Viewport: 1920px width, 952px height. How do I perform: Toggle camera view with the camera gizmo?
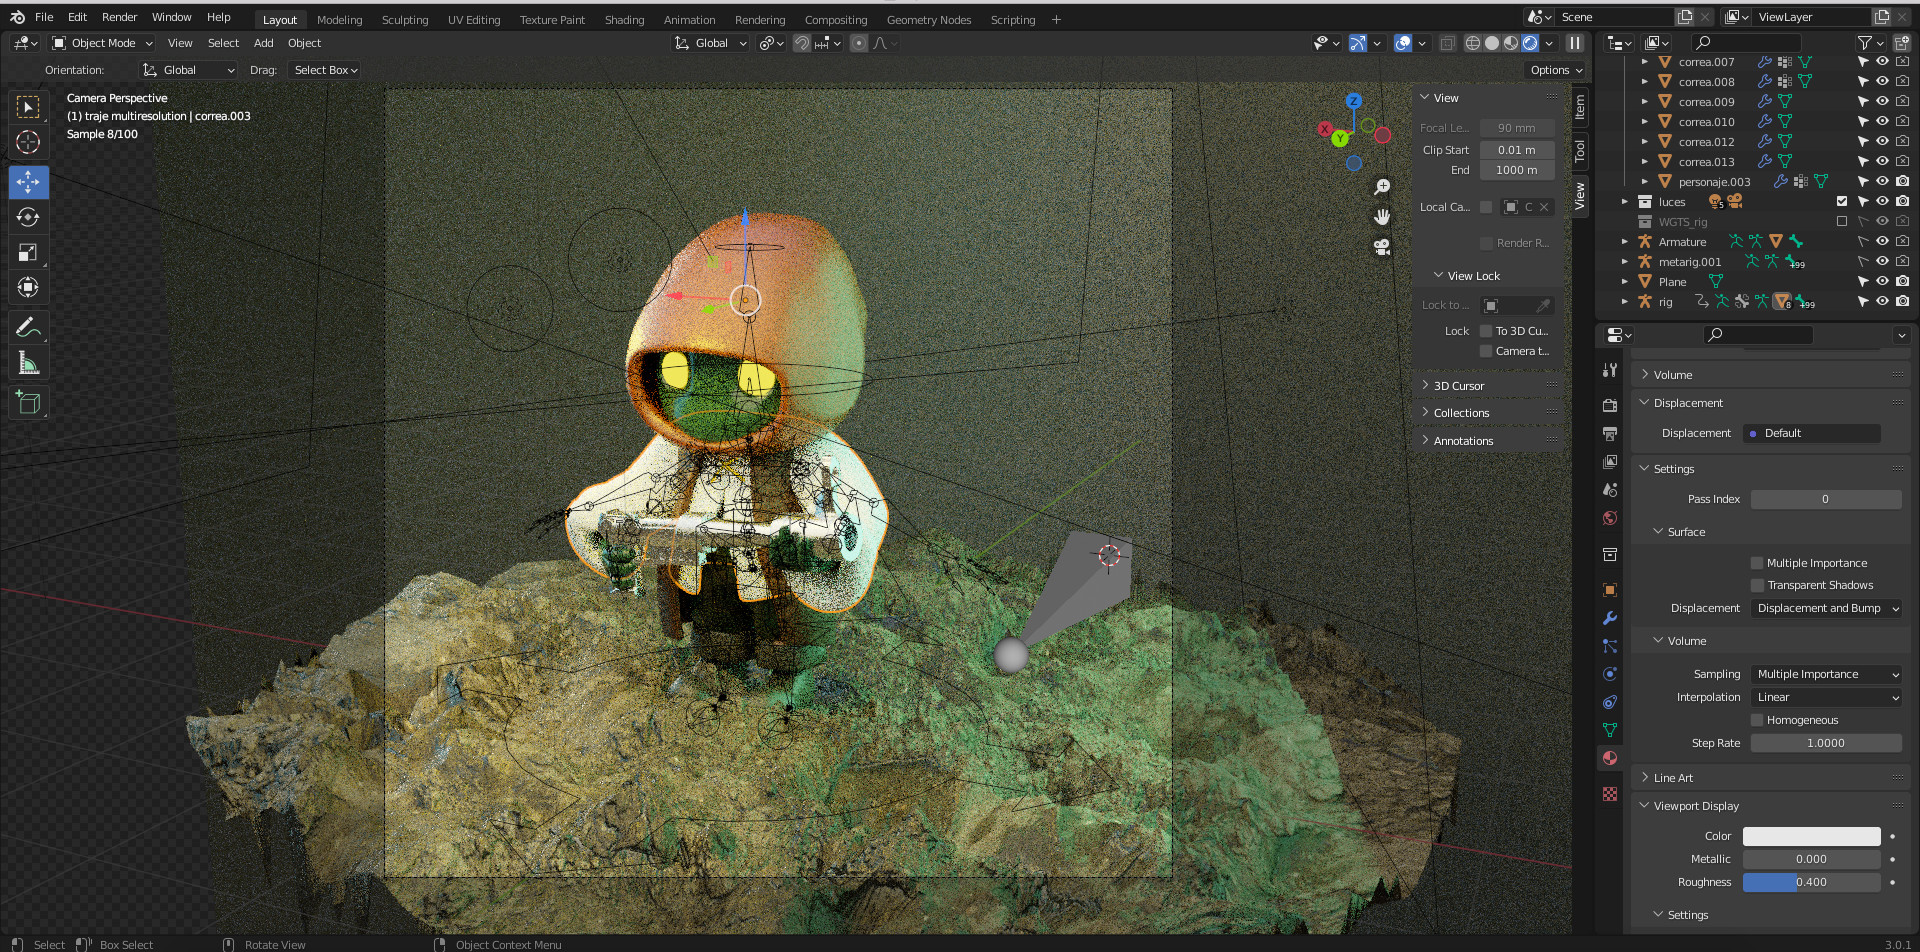tap(1382, 247)
